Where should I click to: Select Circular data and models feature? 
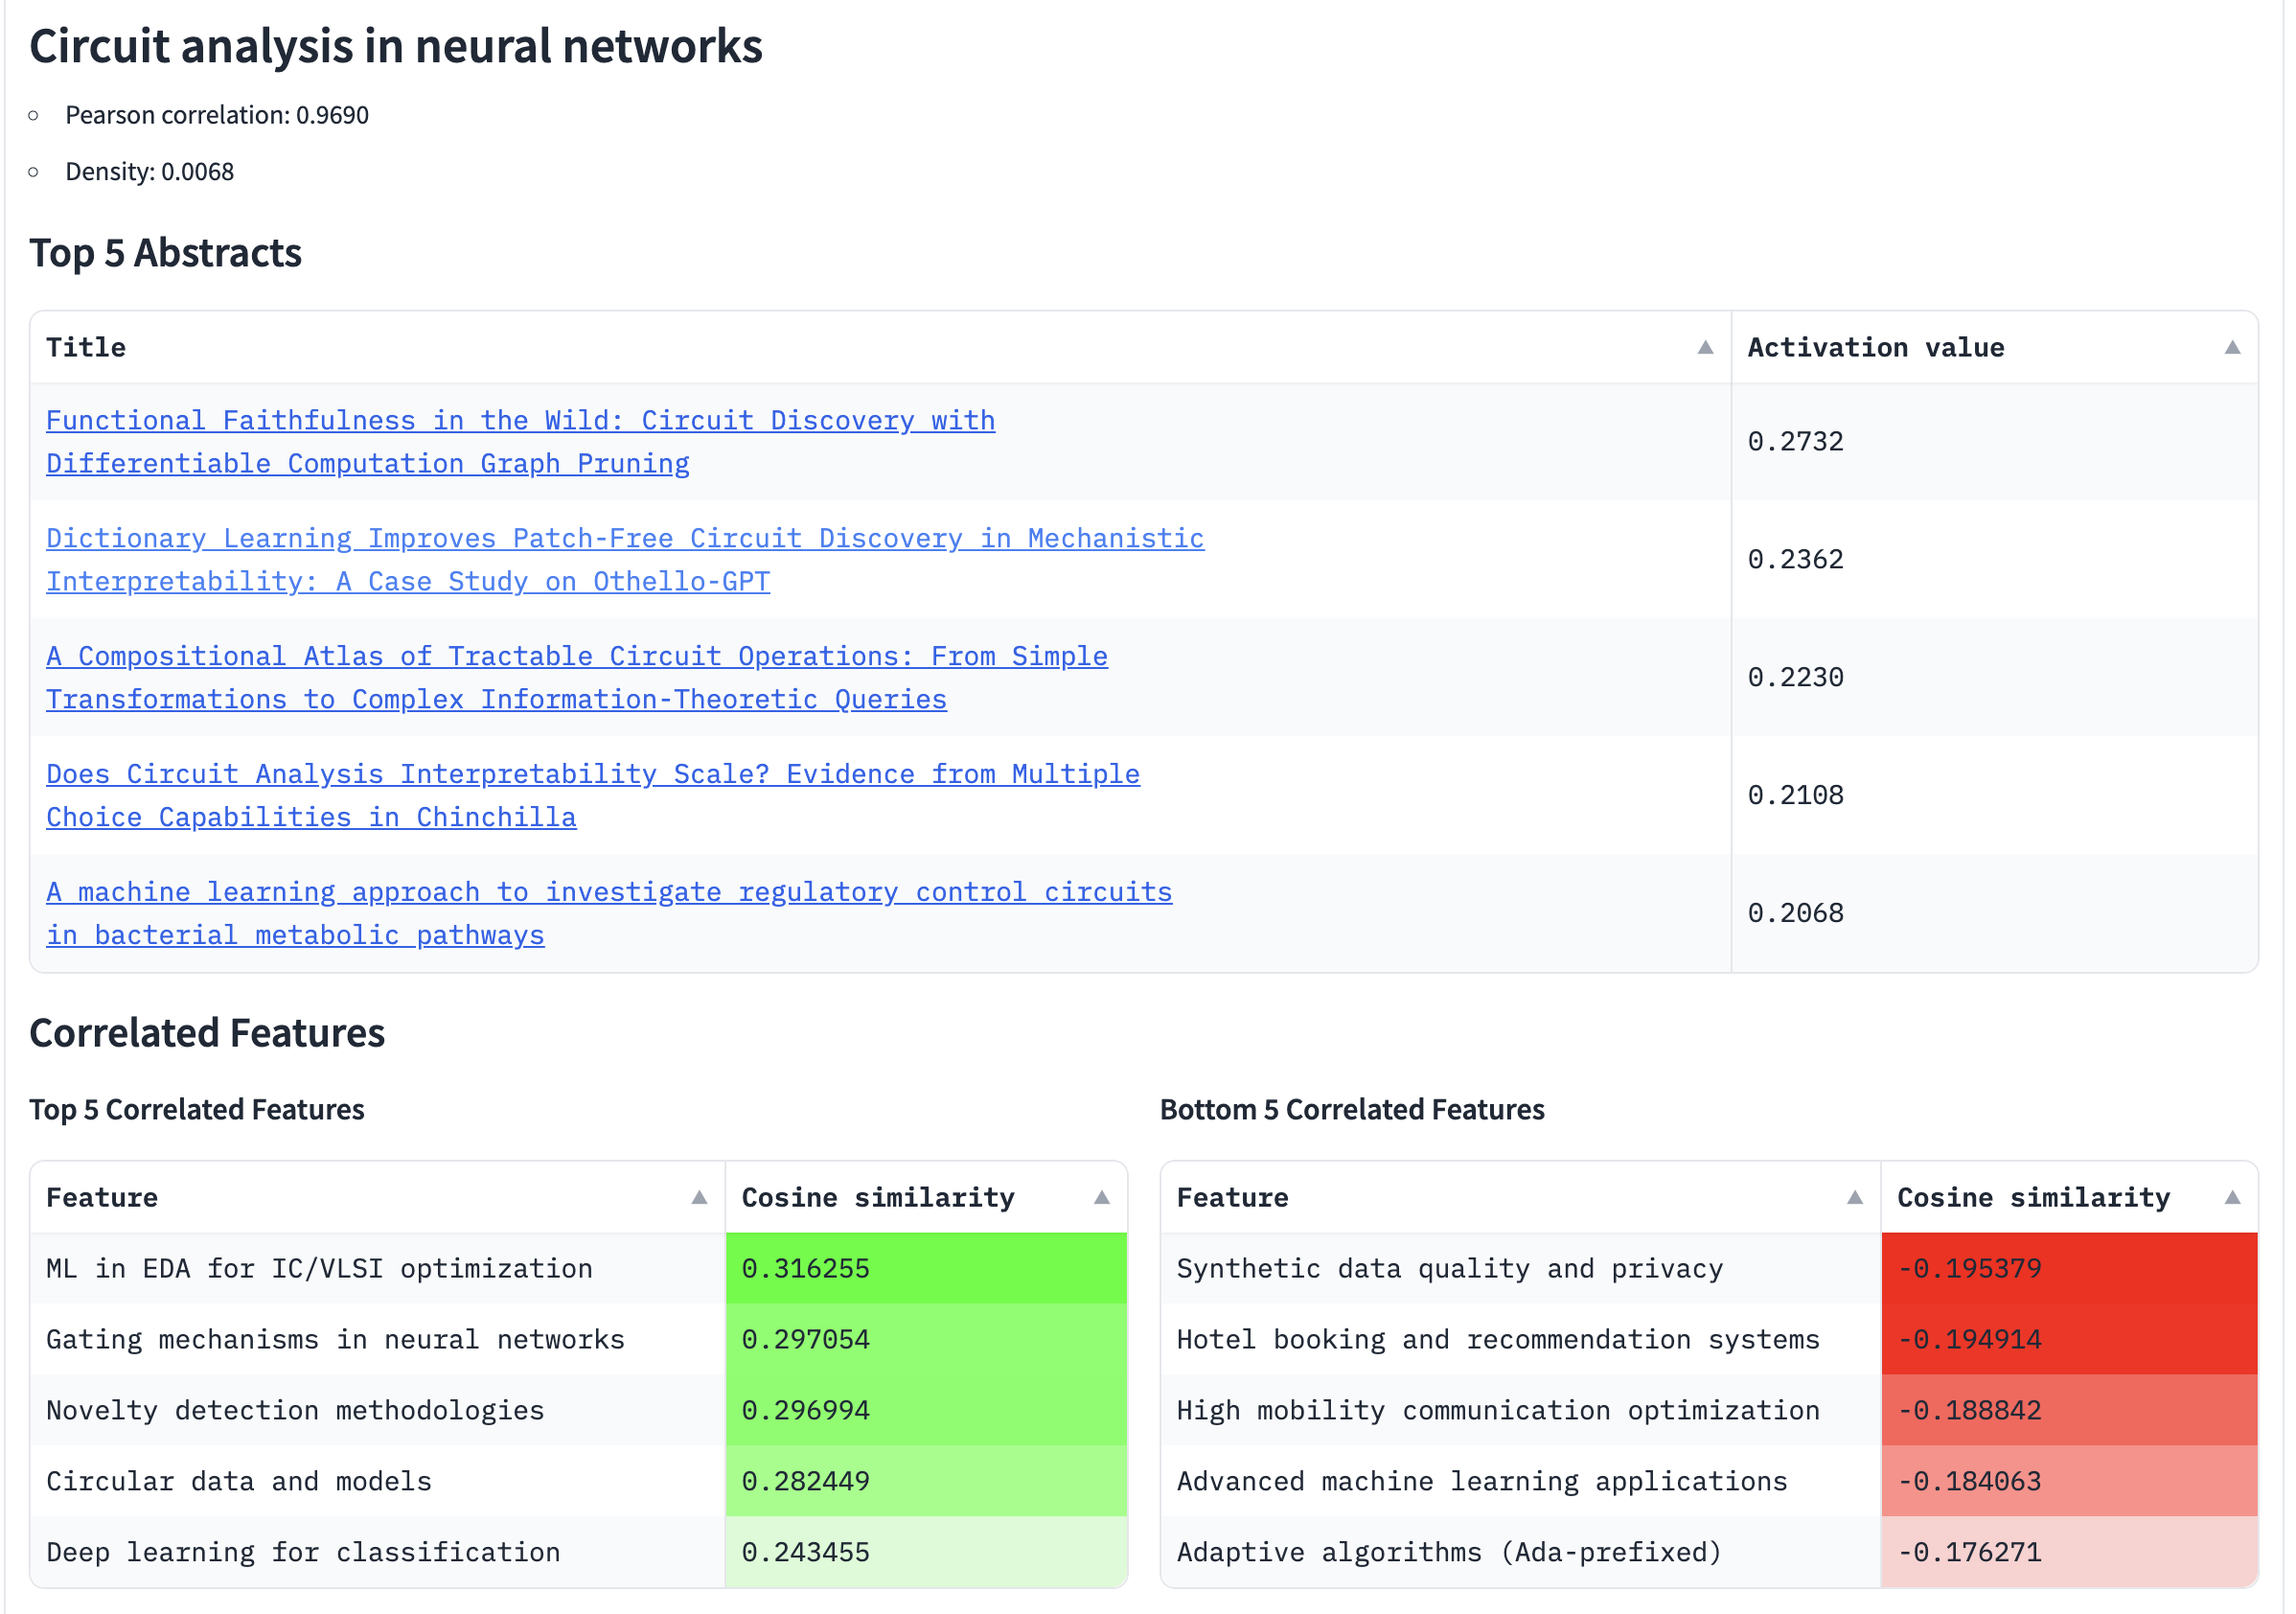click(x=239, y=1482)
